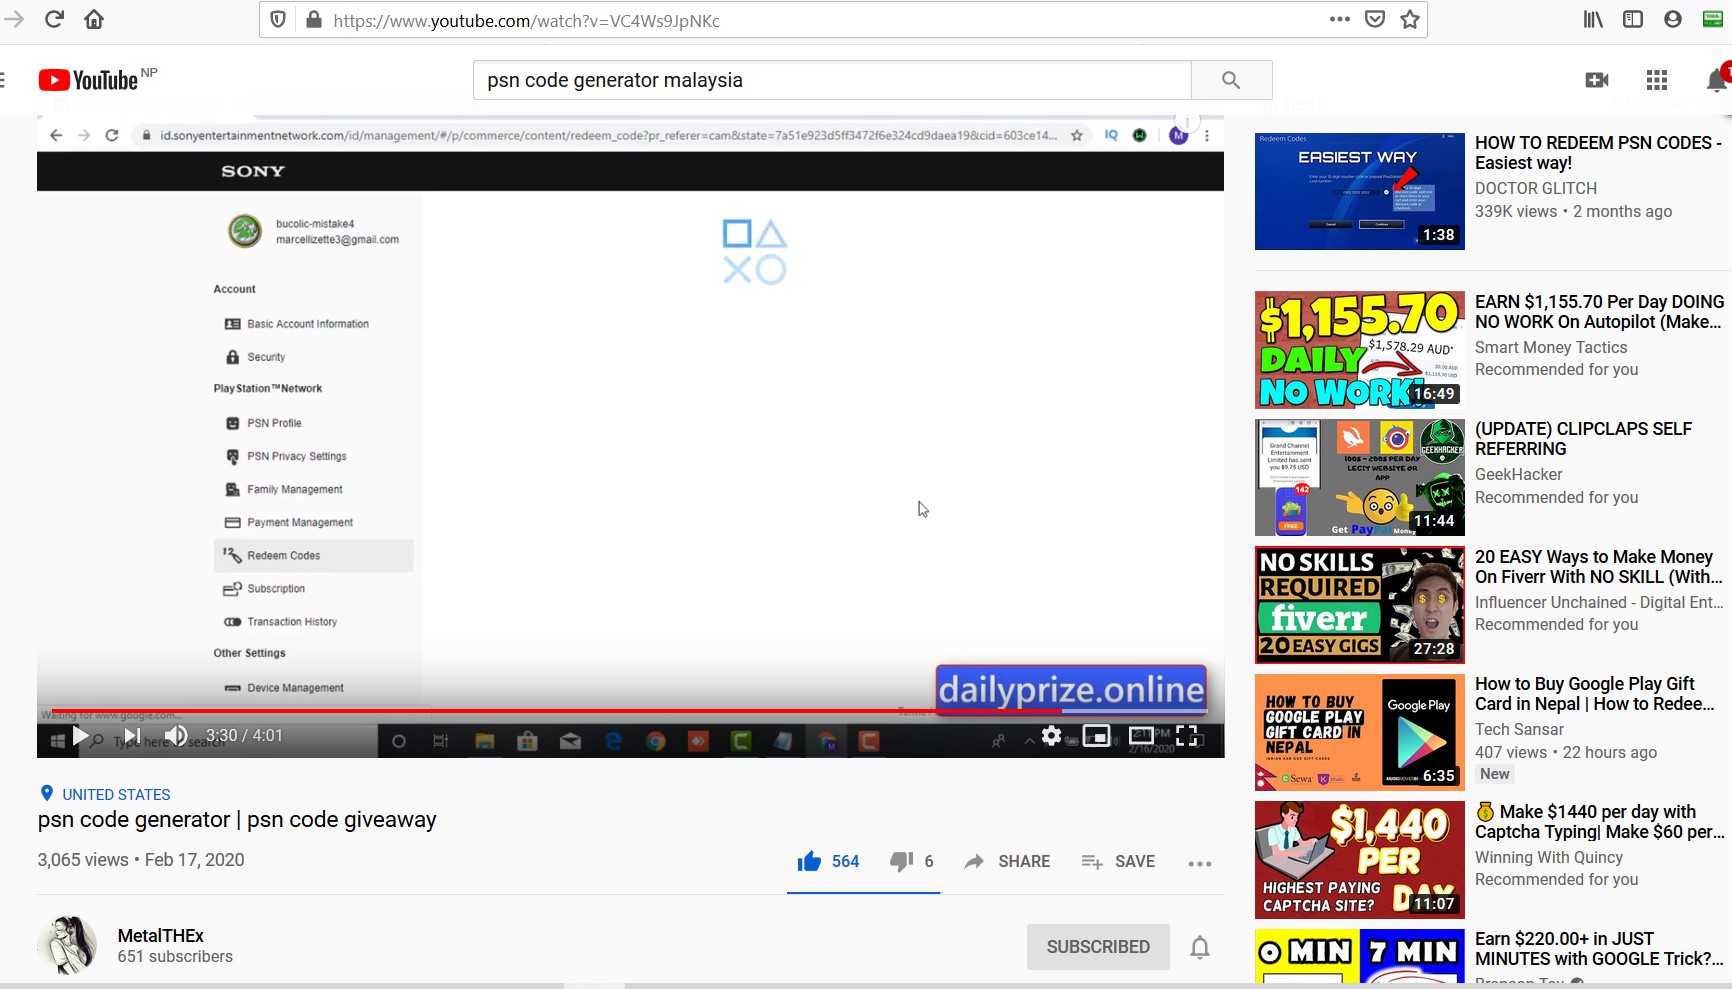Open video player settings gear

coord(1051,736)
